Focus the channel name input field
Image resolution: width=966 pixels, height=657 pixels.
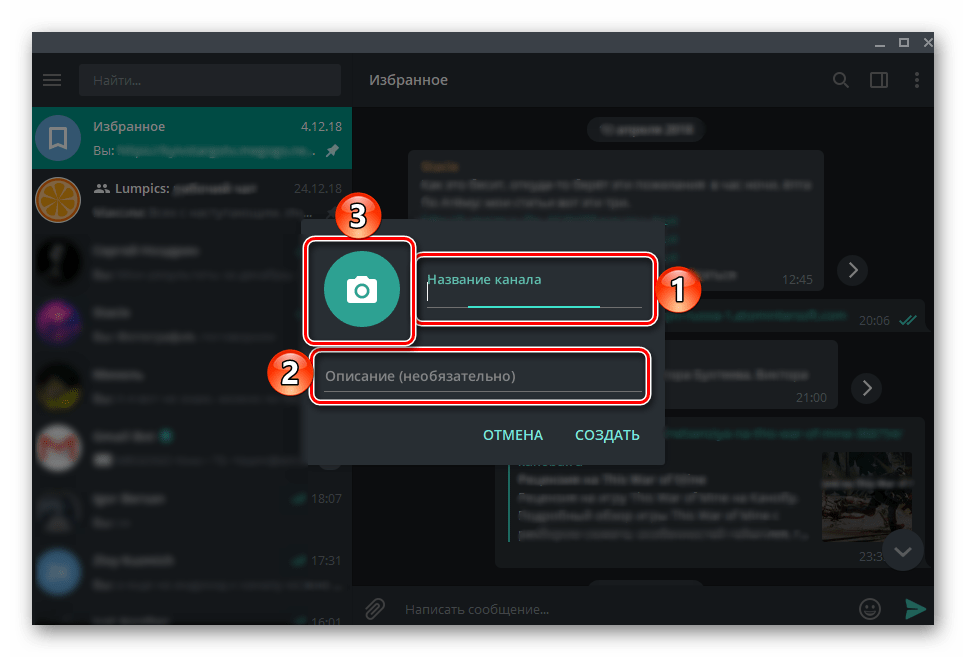pyautogui.click(x=534, y=291)
